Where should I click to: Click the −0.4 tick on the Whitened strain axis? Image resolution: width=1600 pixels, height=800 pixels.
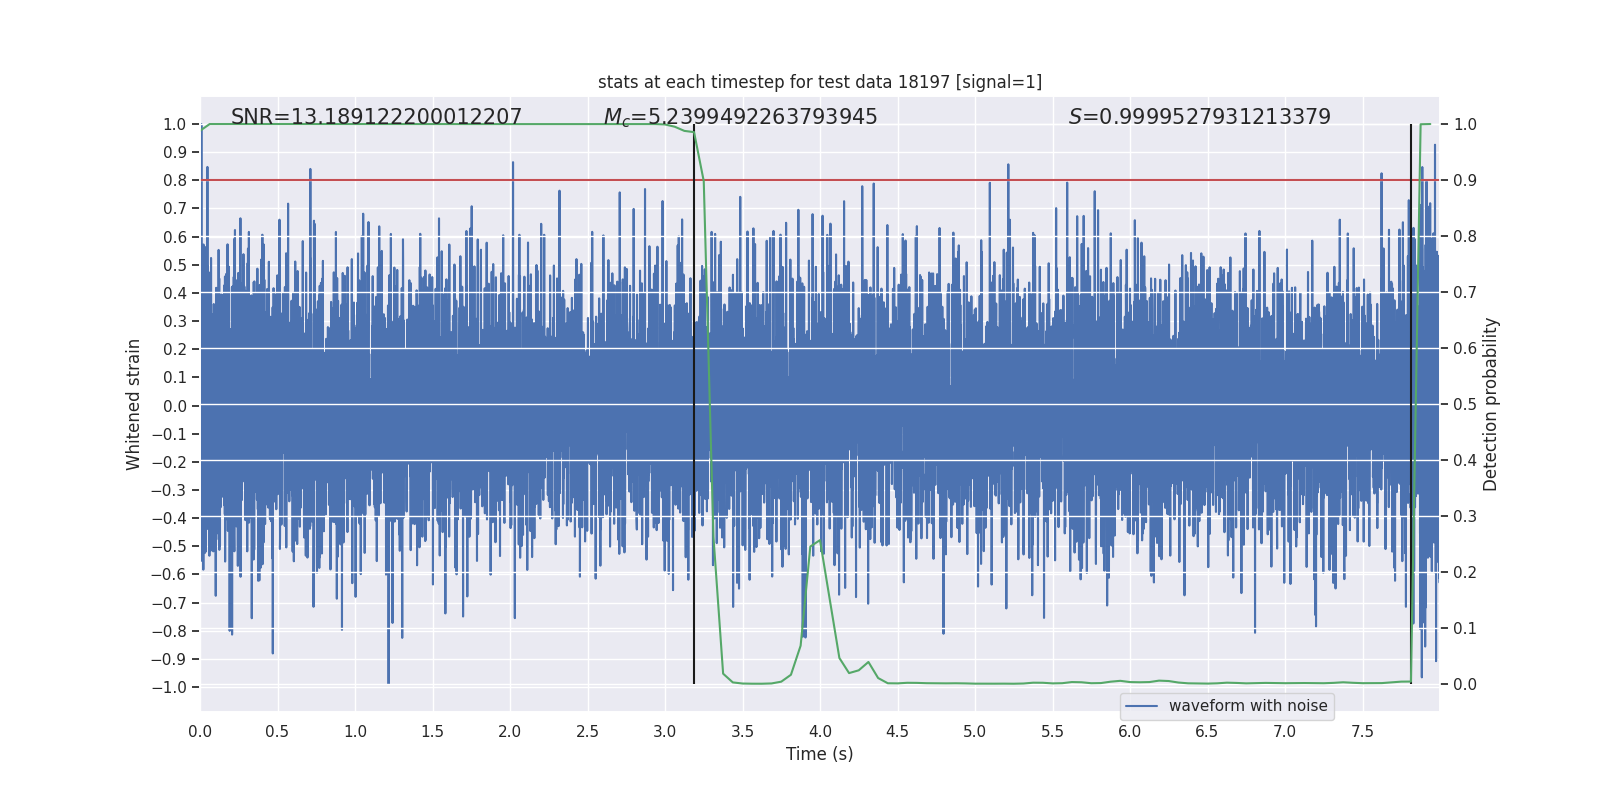click(169, 518)
